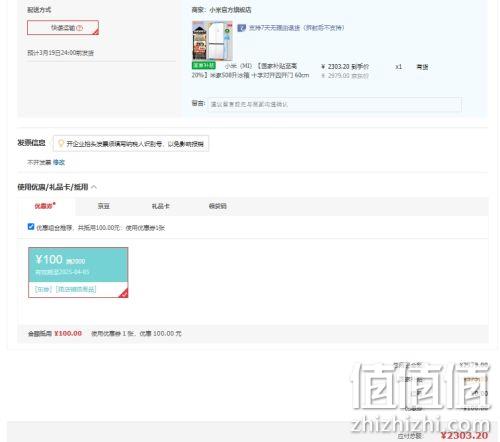The width and height of the screenshot is (500, 442).
Task: Click the green 国家补贴 subsidy tag
Action: click(x=204, y=65)
